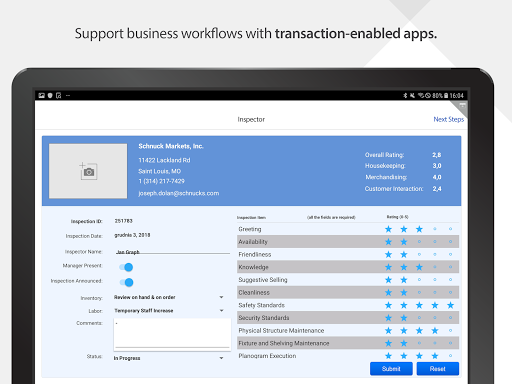512x384 pixels.
Task: Click the Reset button
Action: coord(437,369)
